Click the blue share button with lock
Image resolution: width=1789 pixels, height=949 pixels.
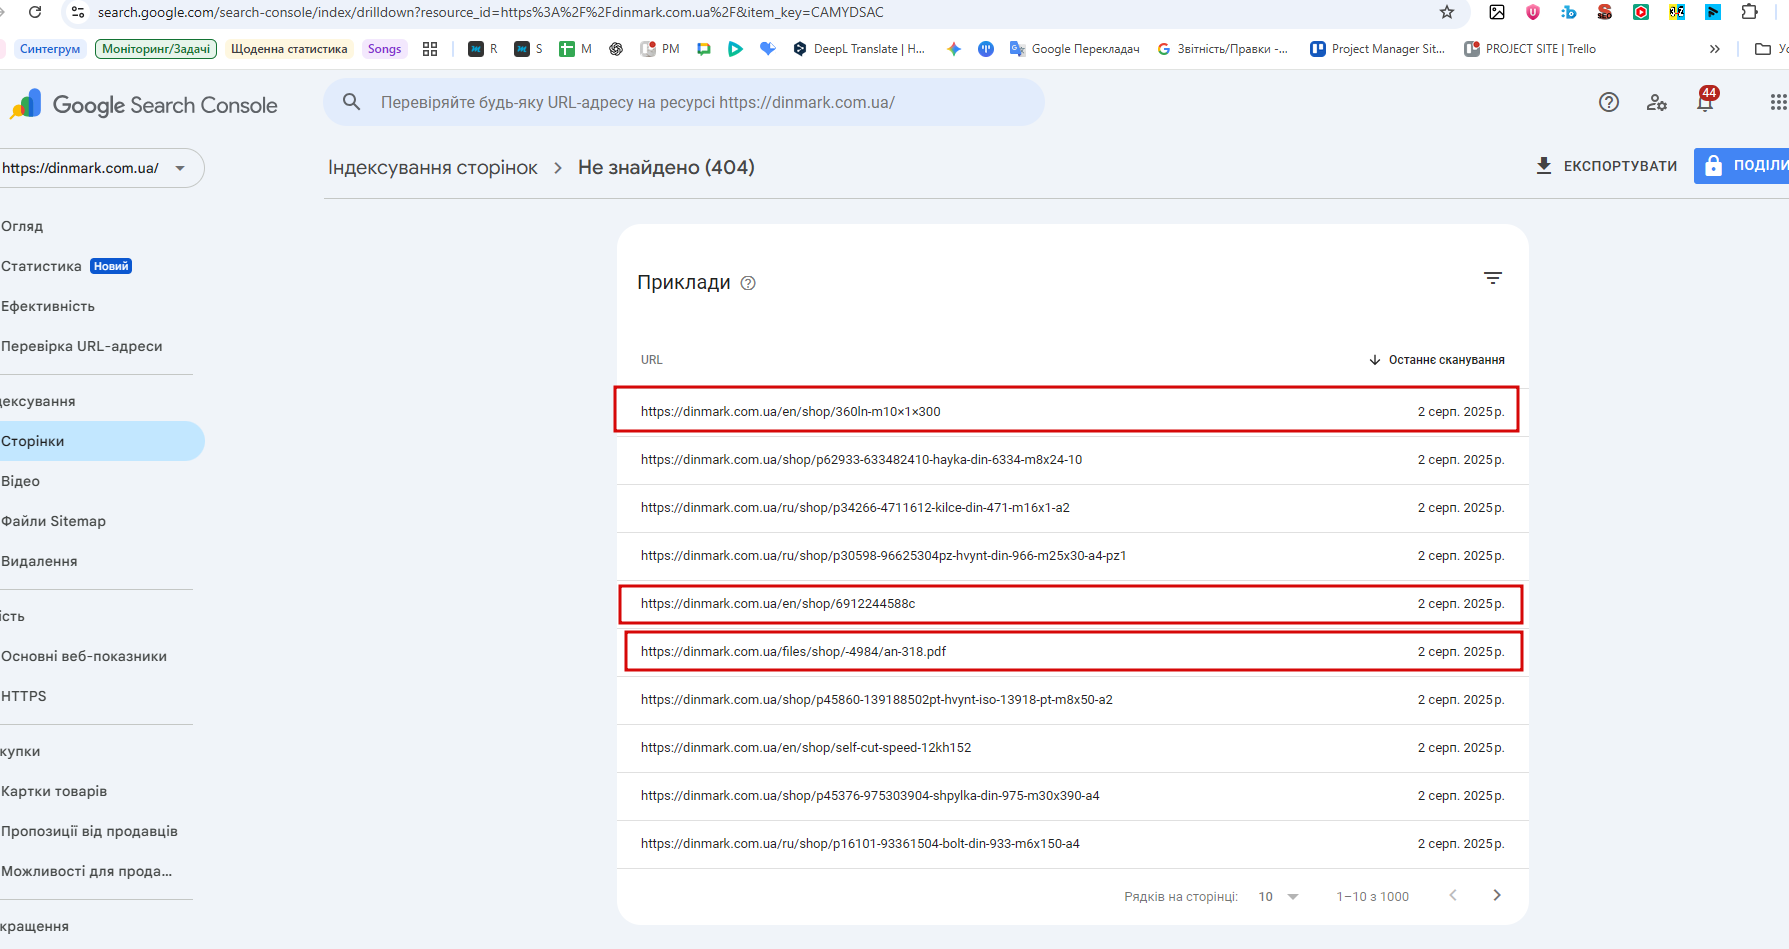1741,166
